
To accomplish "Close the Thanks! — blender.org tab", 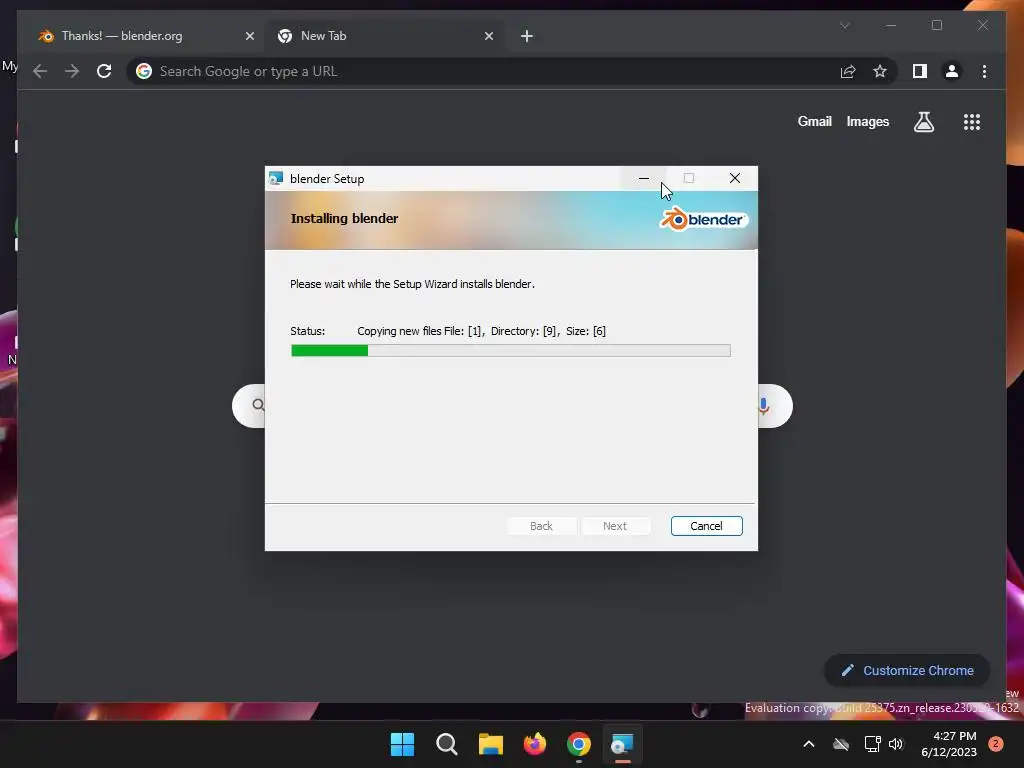I will (249, 36).
